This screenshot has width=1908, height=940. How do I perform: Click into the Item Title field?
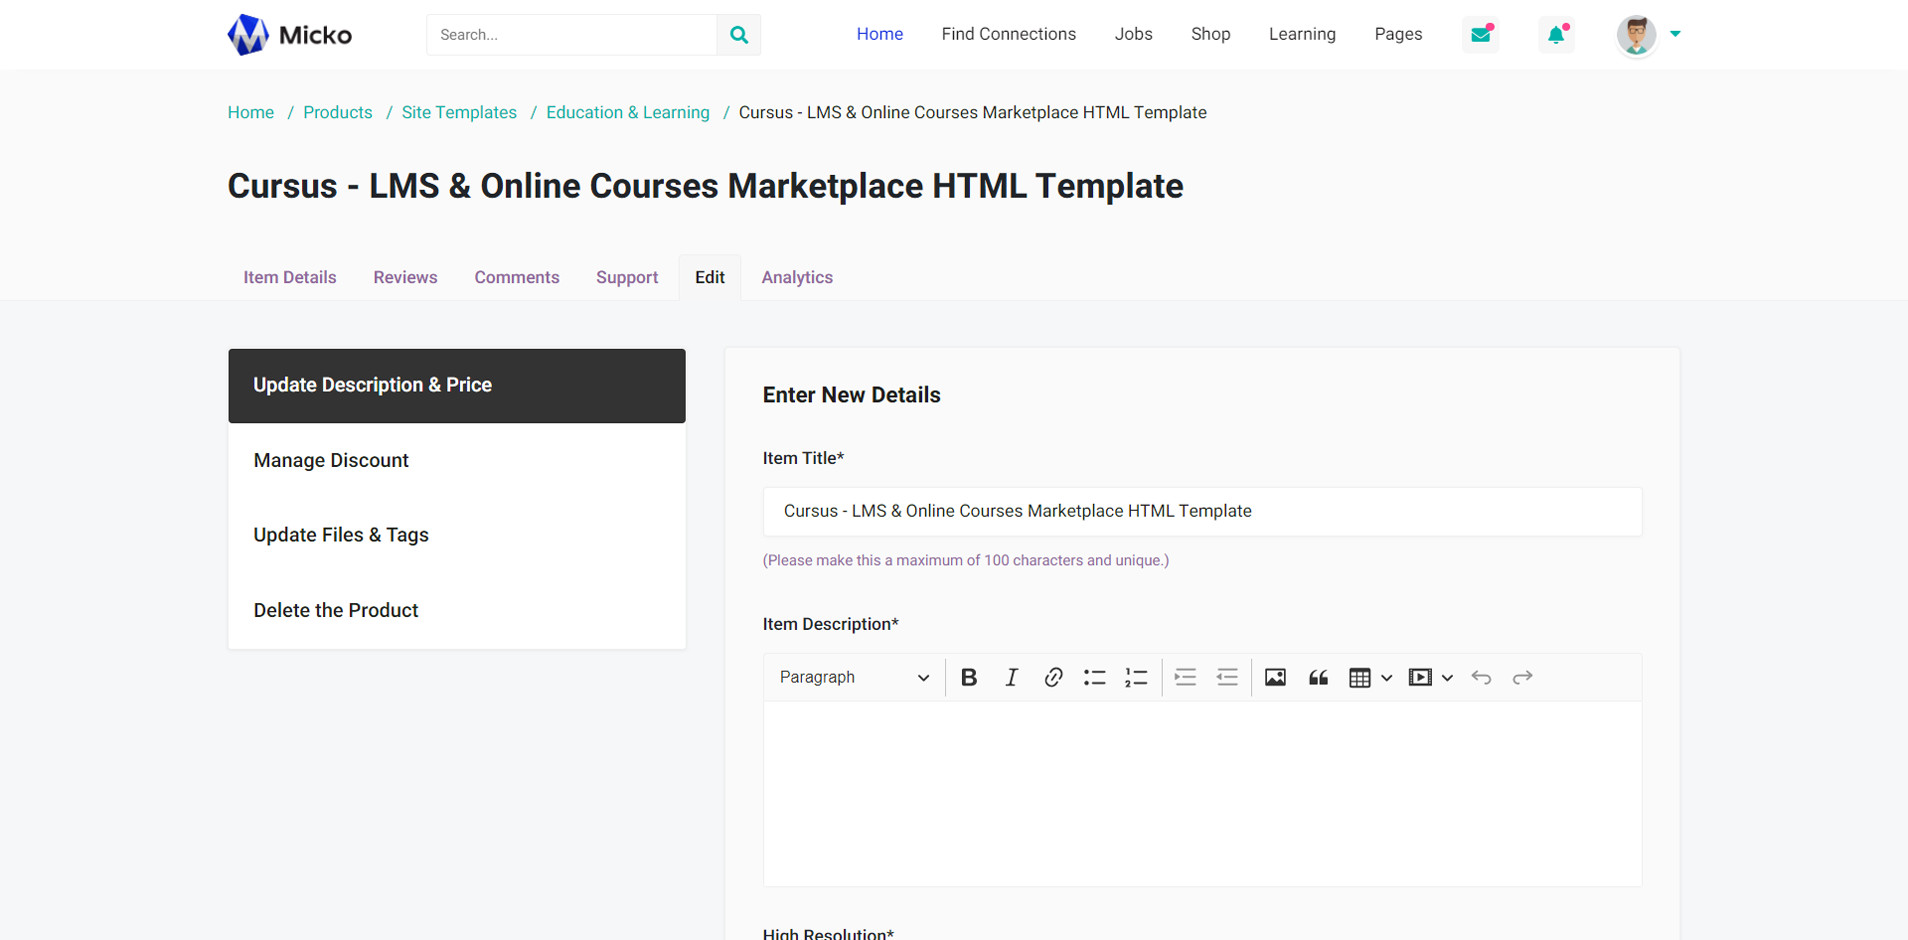point(1202,512)
